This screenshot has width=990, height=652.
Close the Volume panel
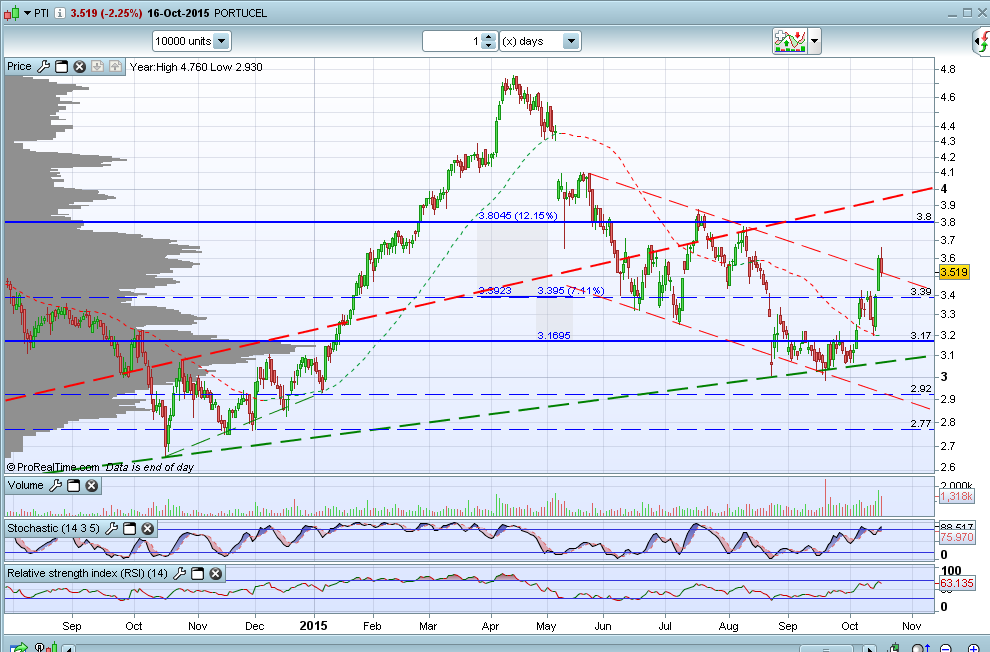pos(92,485)
